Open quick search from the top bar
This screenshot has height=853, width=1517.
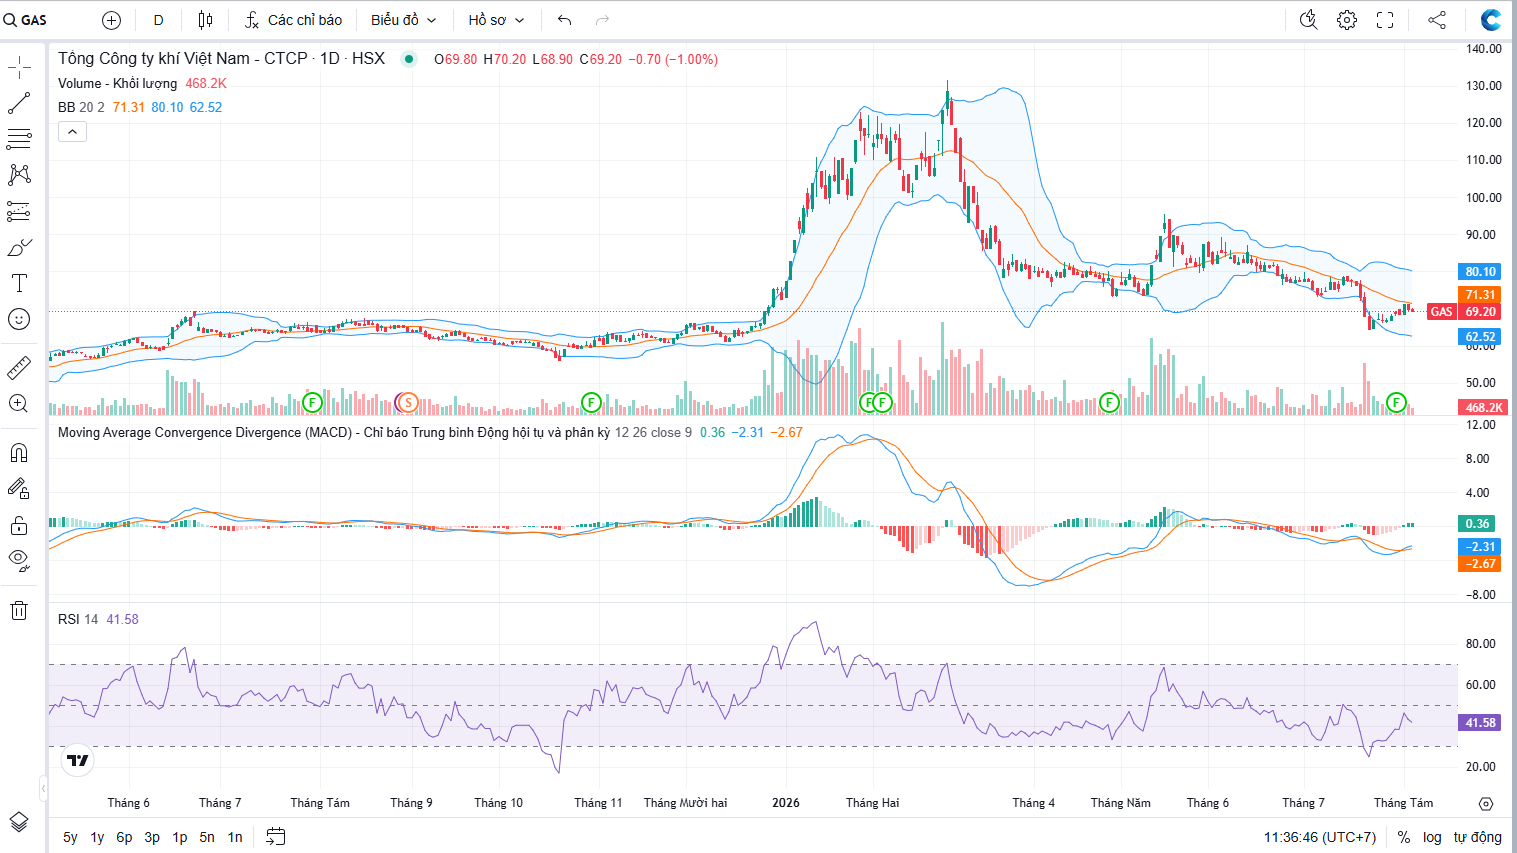coord(1308,20)
